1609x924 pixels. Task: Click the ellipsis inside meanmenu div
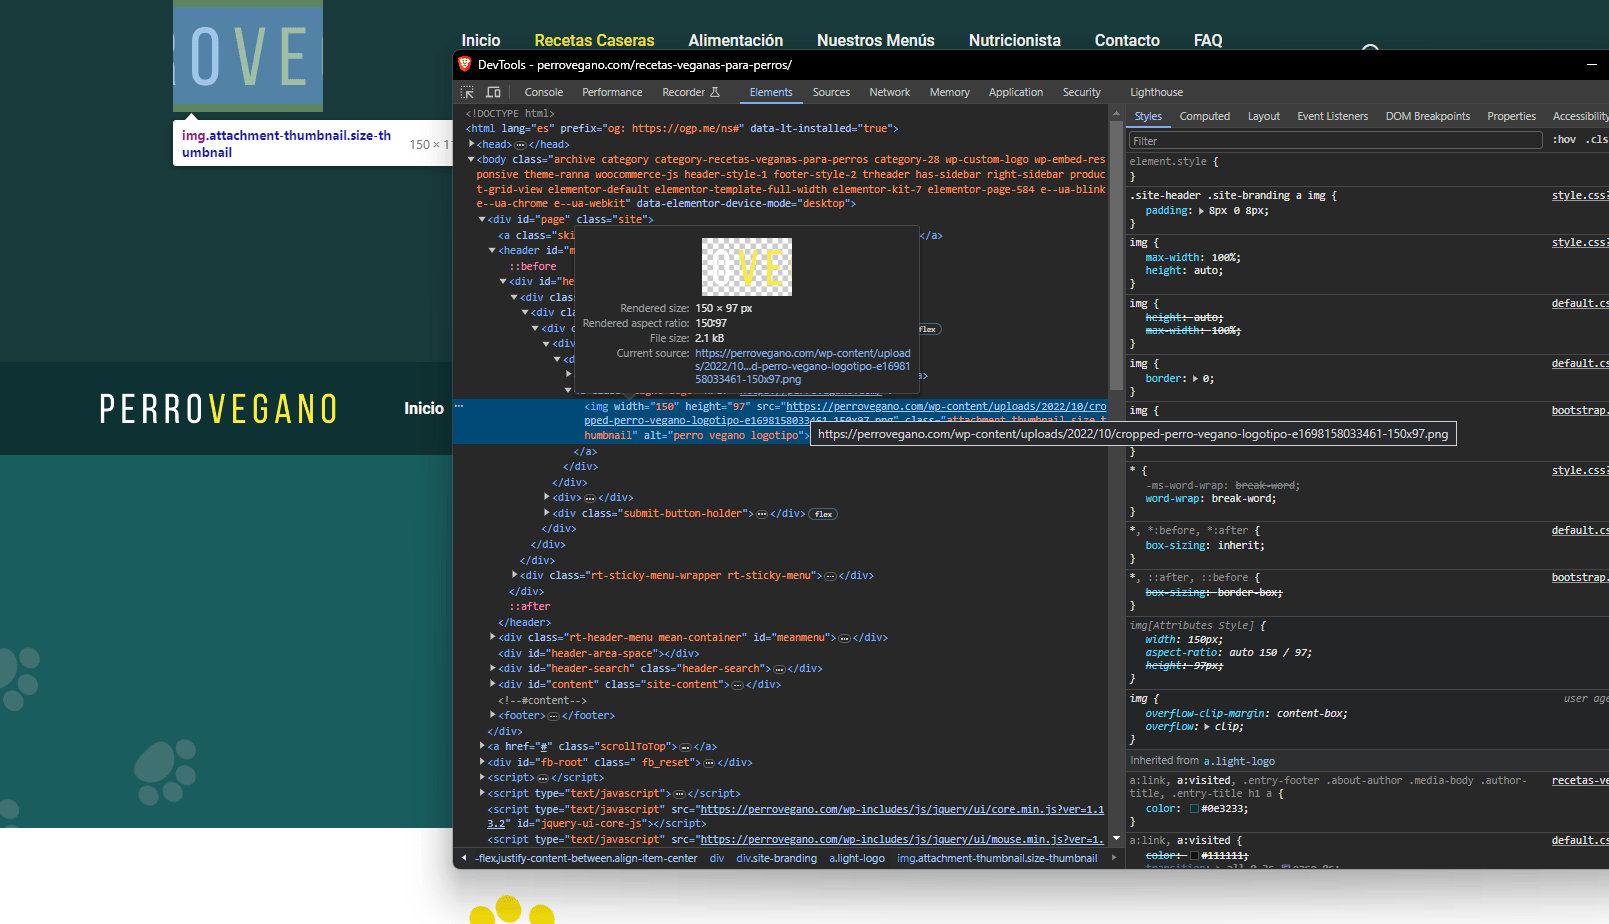845,638
